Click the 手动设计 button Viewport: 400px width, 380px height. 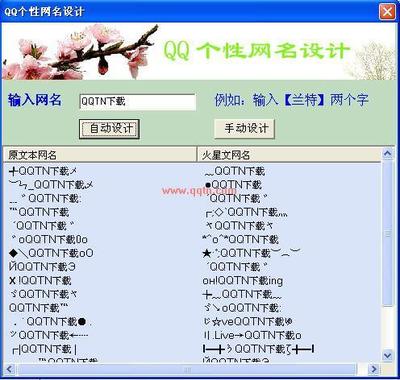pos(244,128)
